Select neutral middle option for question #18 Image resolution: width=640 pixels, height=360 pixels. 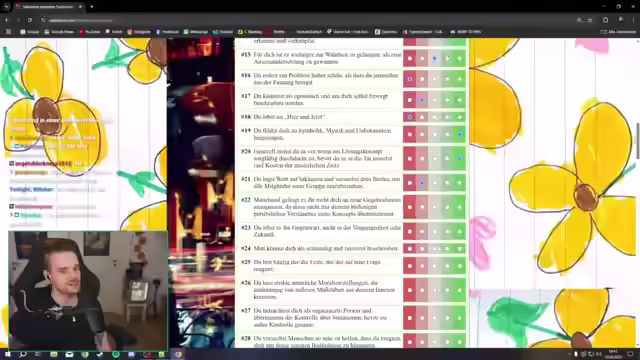point(434,117)
